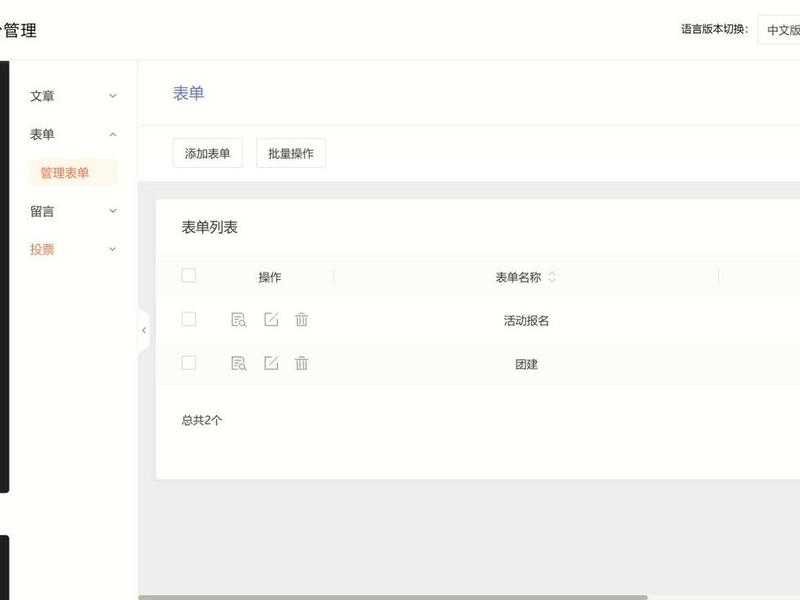Edit the 团建 form
The height and width of the screenshot is (600, 800).
click(x=271, y=363)
